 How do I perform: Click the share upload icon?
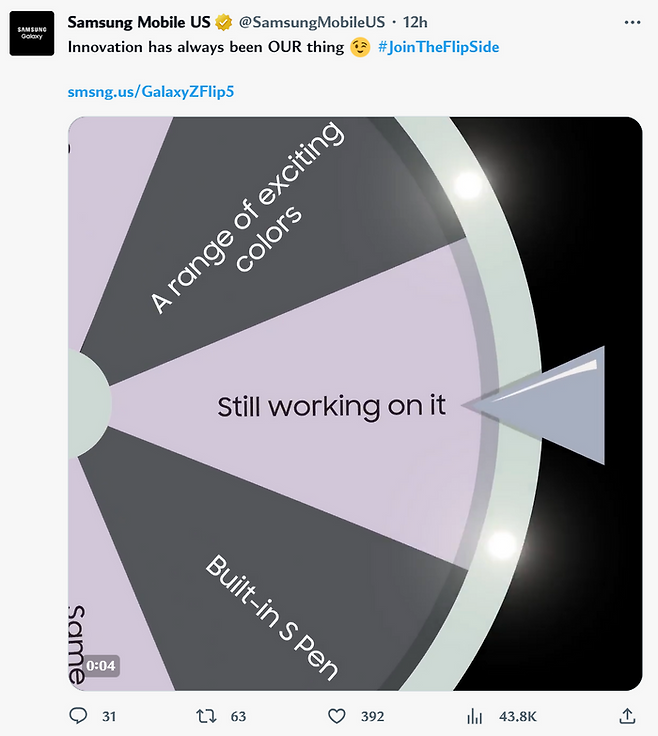tap(627, 716)
